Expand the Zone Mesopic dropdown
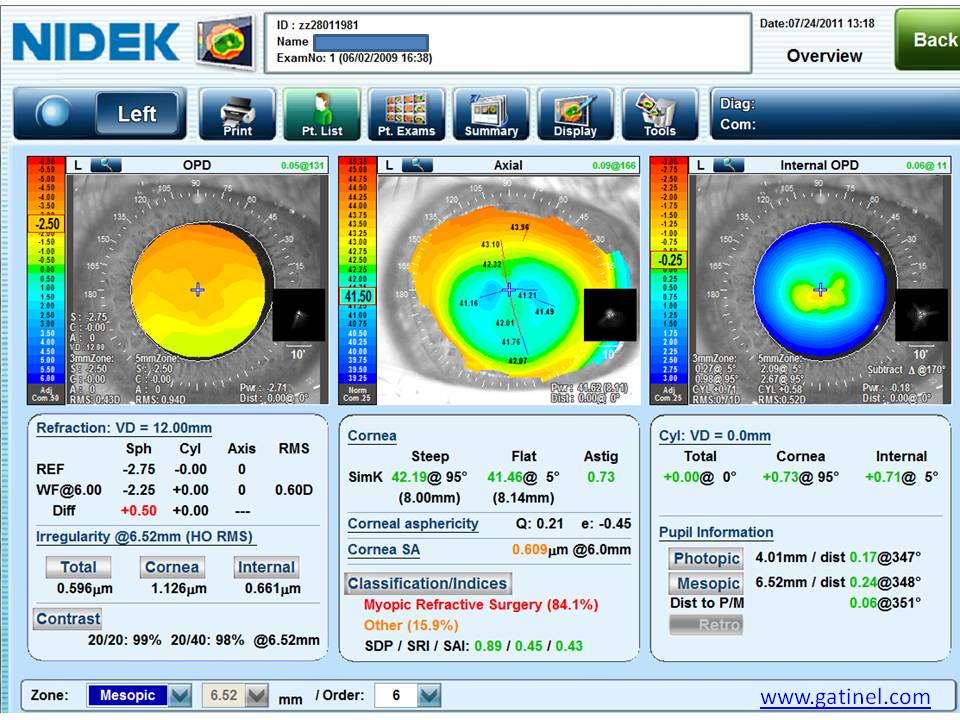The height and width of the screenshot is (720, 960). [x=139, y=695]
